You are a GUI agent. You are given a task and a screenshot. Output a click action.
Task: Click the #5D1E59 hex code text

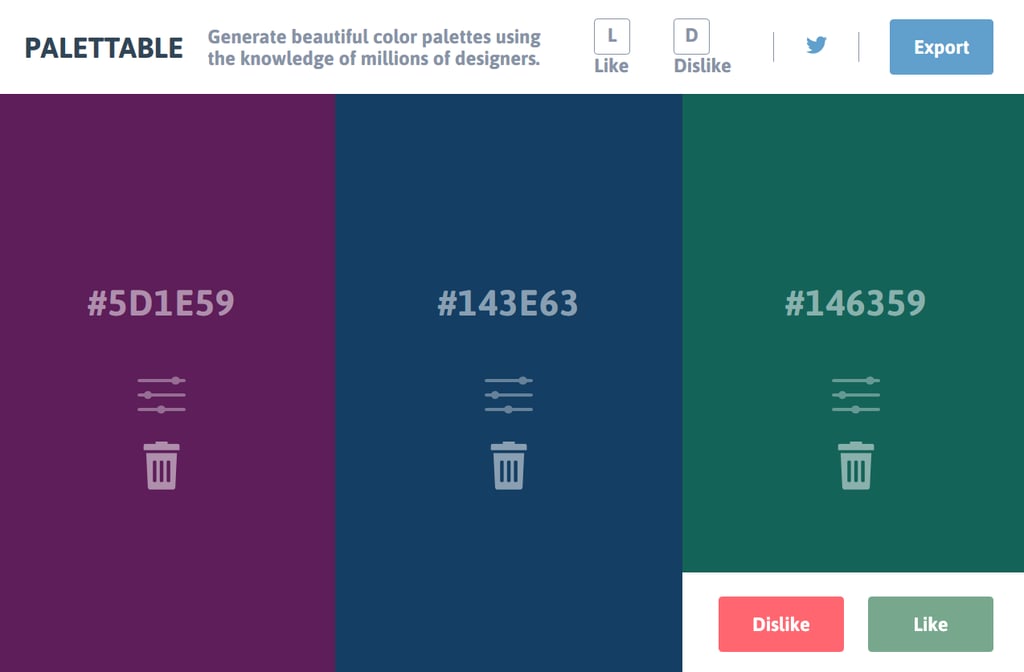pyautogui.click(x=161, y=304)
